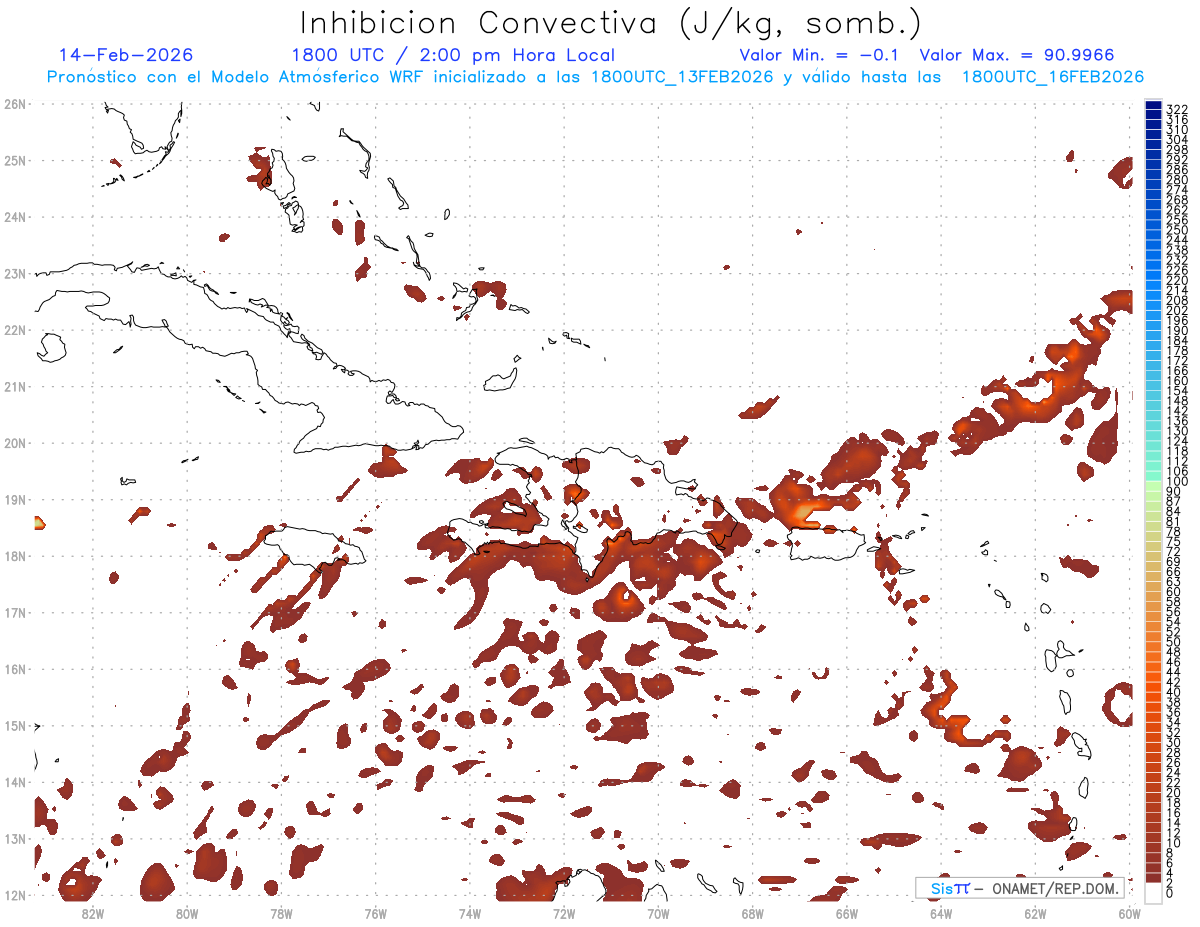1200x927 pixels.
Task: Click the '15N' latitude label
Action: point(15,725)
